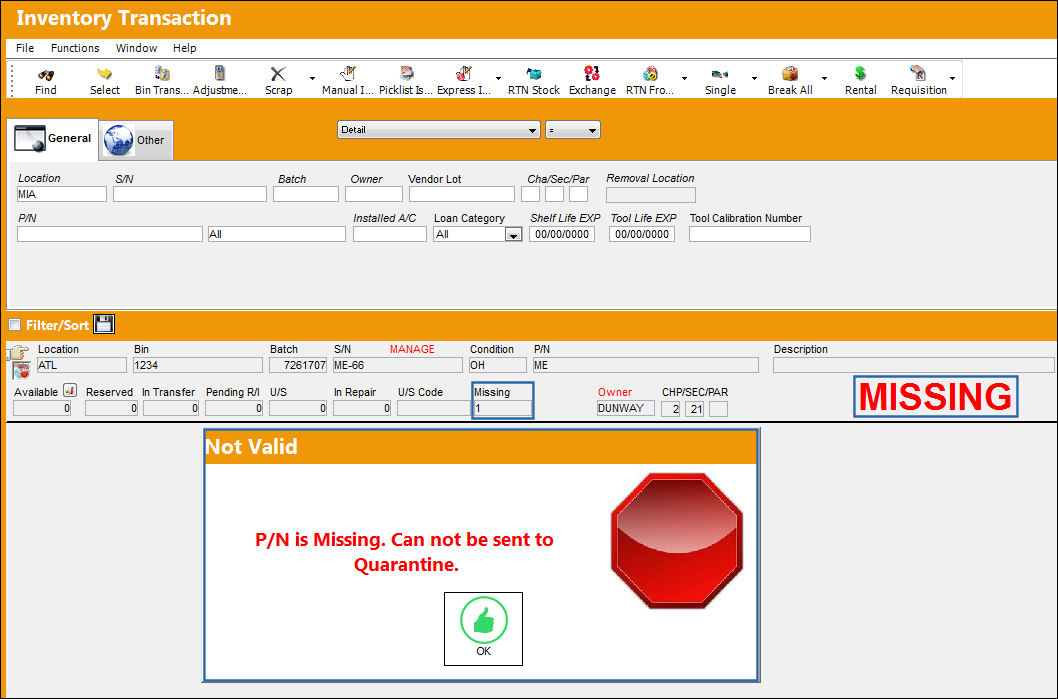Click the pointing hand record icon
The image size is (1058, 699).
[x=20, y=352]
